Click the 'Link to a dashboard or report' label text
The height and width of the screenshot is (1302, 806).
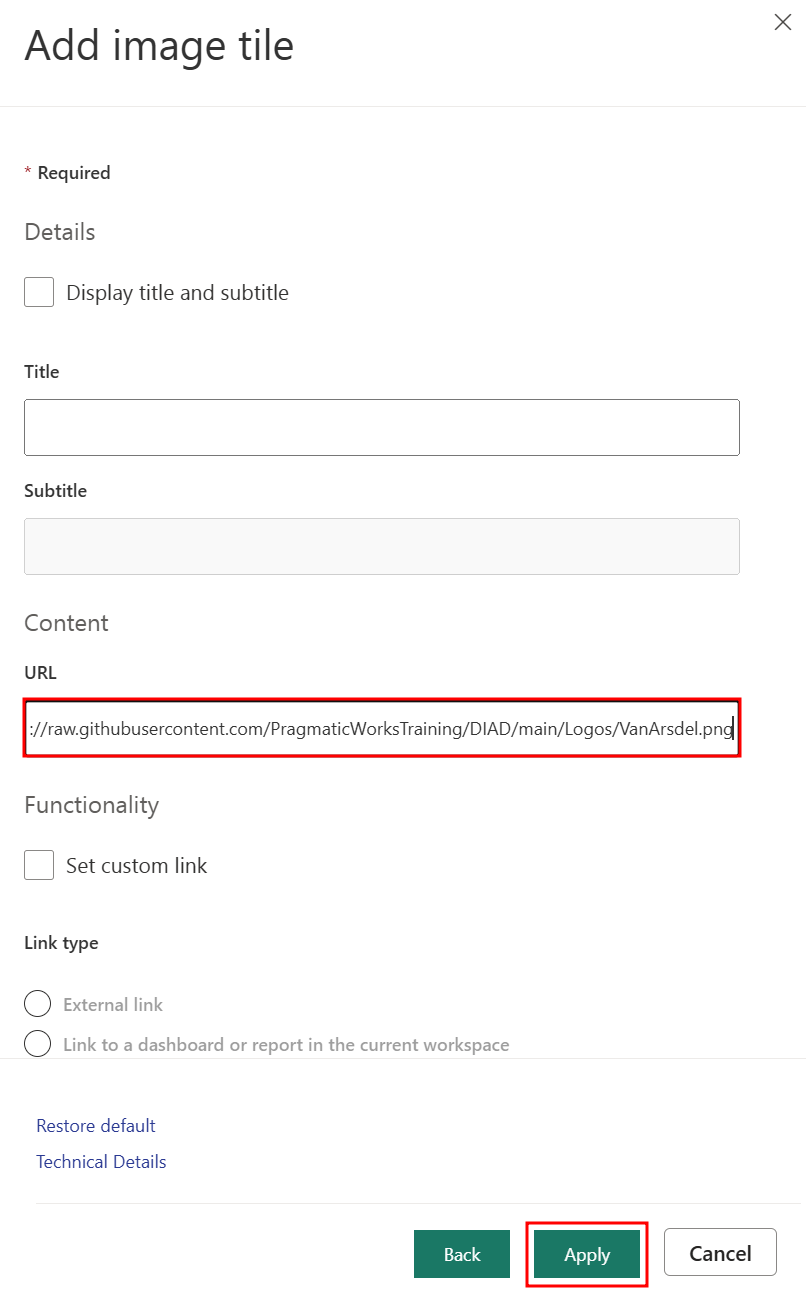pos(286,1044)
